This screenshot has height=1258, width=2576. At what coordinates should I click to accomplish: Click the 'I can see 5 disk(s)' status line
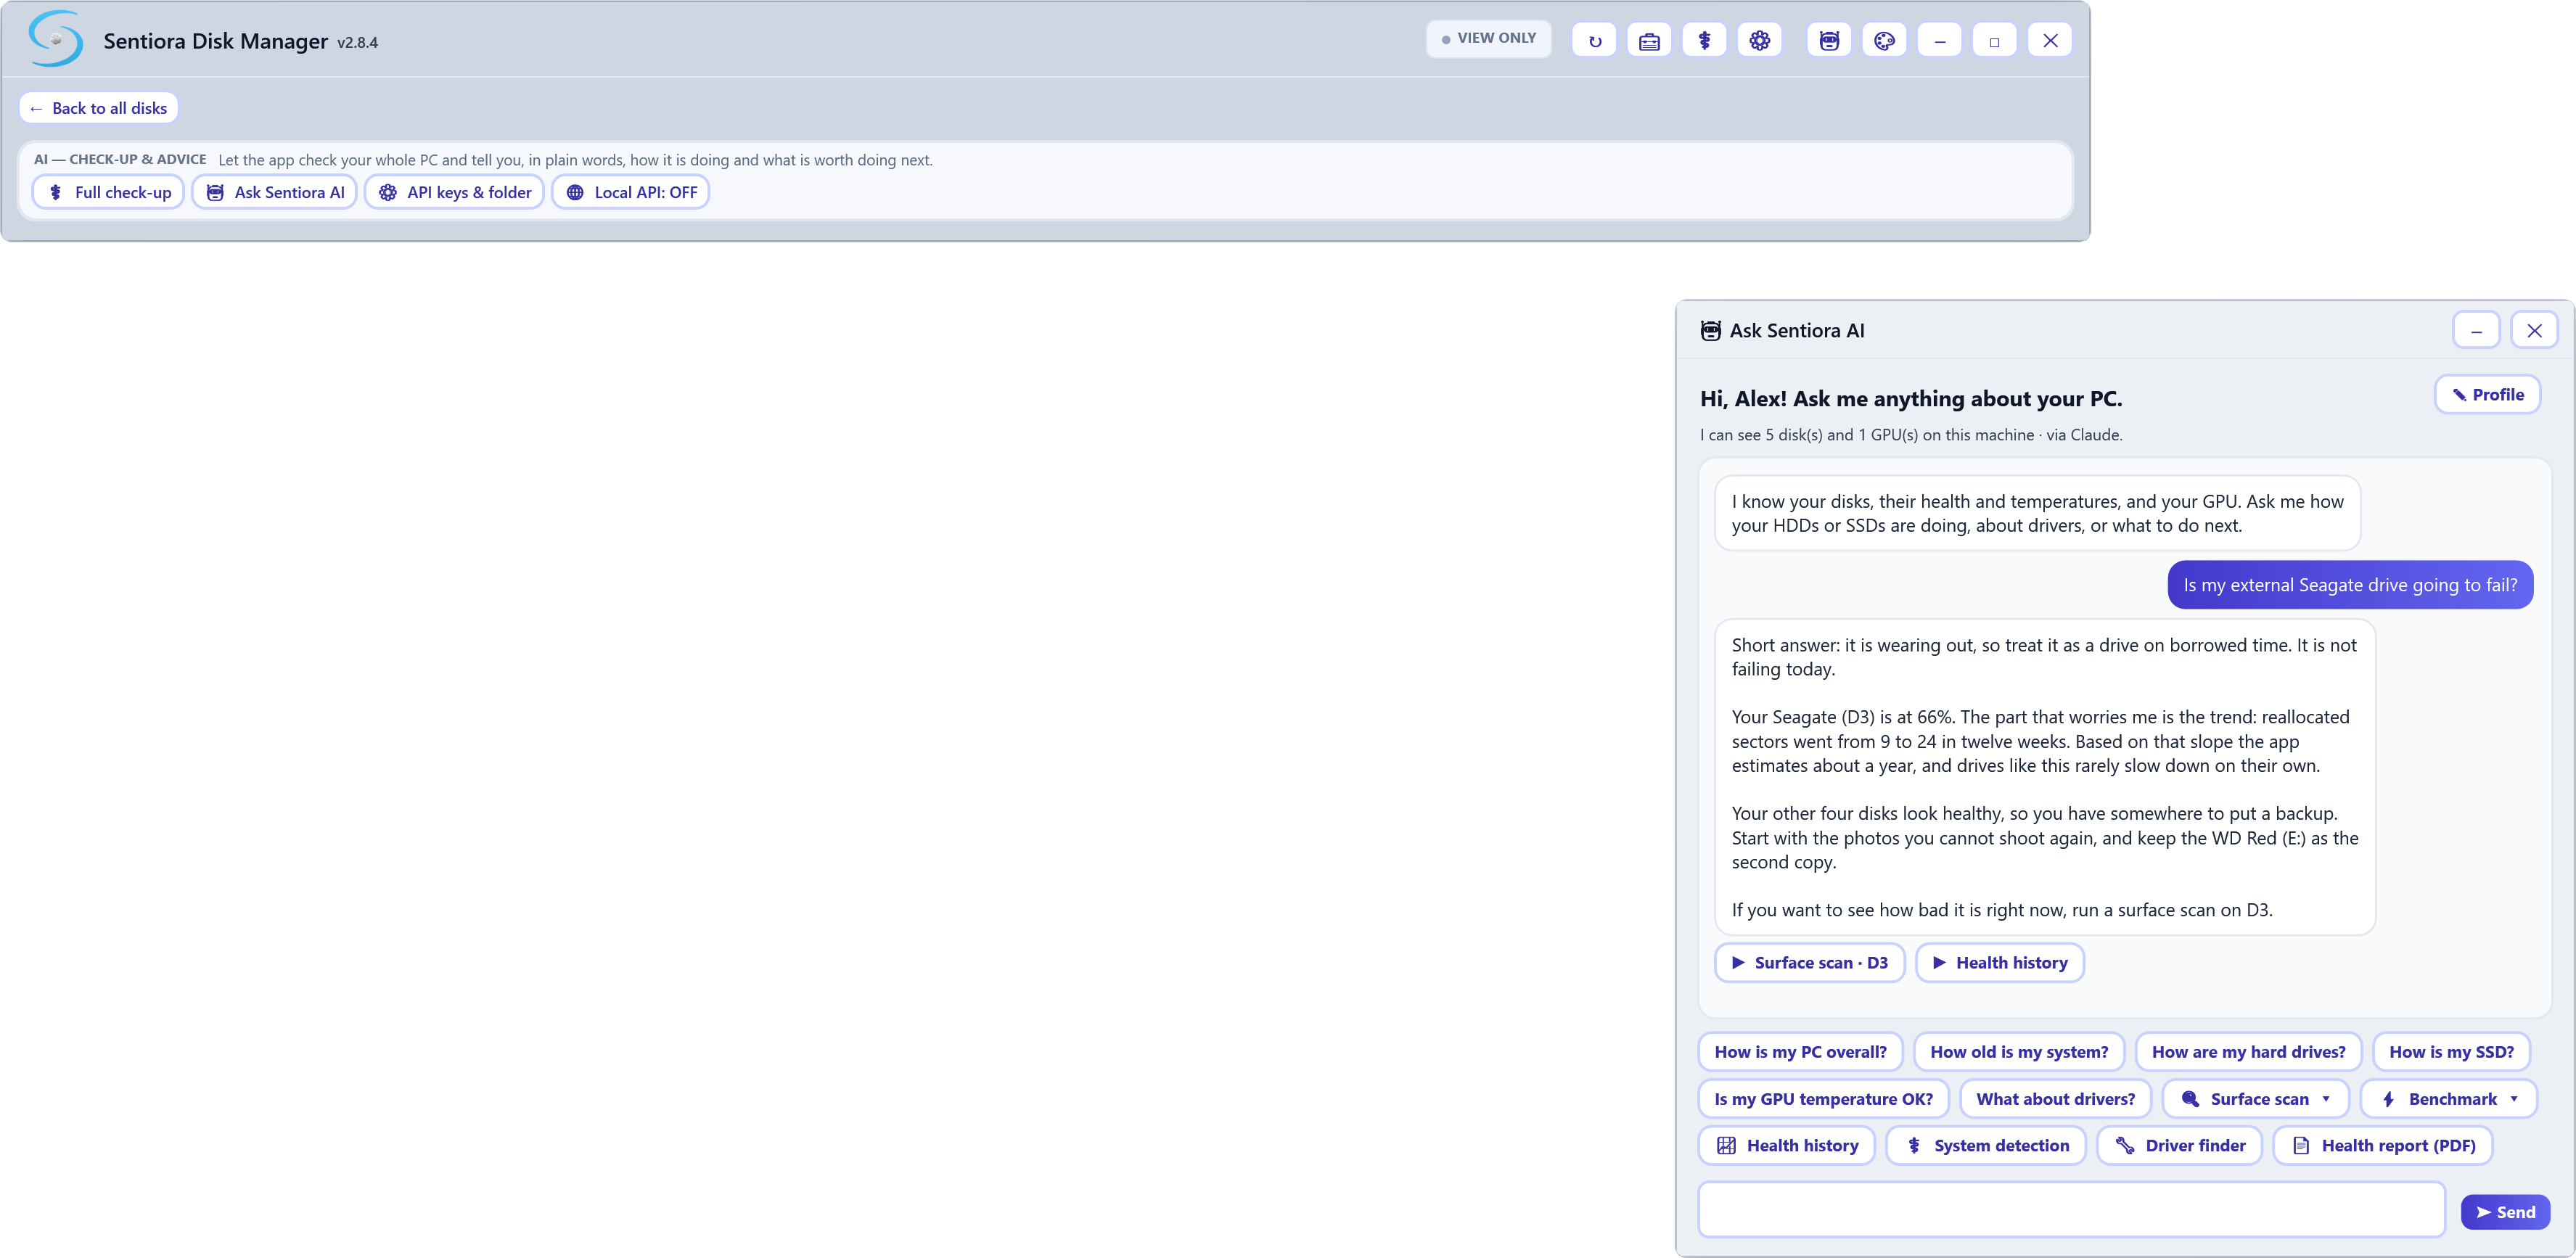1911,435
